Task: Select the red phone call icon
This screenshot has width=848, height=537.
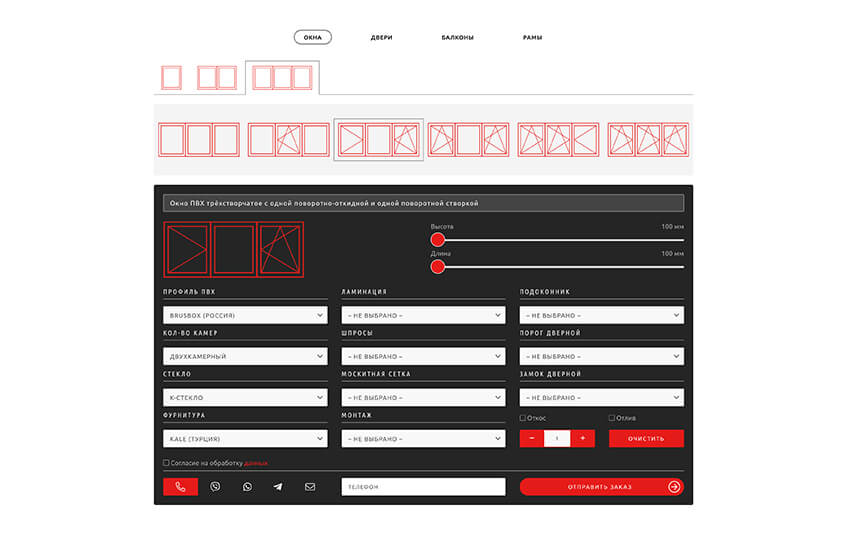Action: (180, 487)
